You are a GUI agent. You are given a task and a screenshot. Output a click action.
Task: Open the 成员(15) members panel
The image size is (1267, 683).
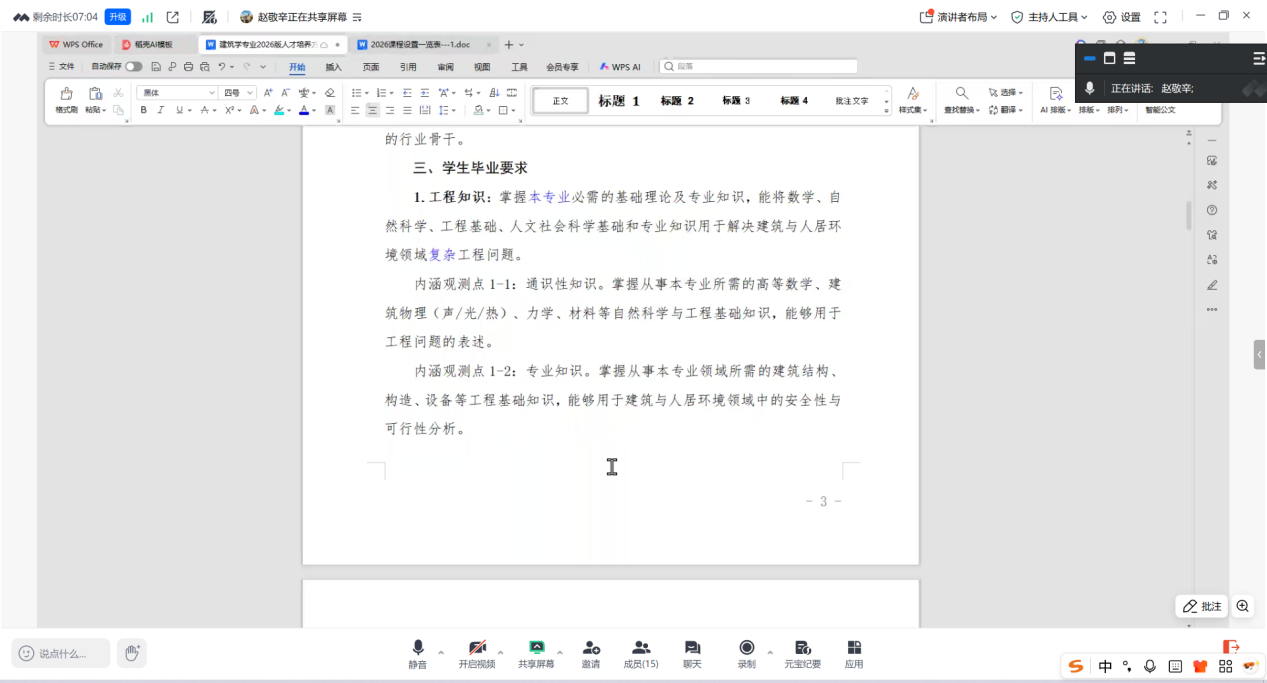coord(641,654)
